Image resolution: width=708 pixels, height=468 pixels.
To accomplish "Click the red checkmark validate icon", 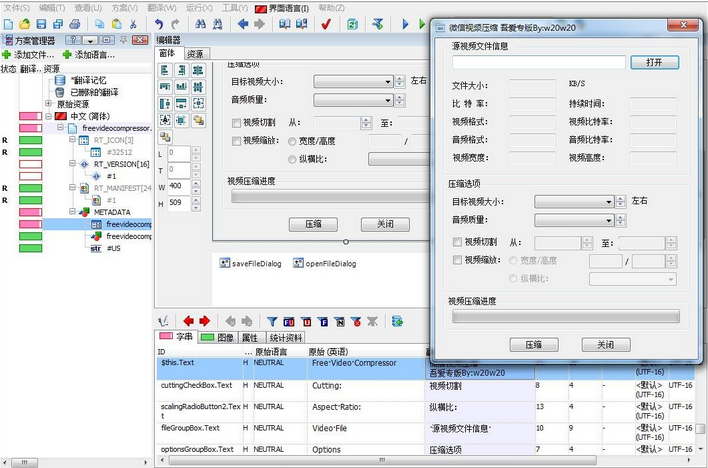I will [x=326, y=24].
